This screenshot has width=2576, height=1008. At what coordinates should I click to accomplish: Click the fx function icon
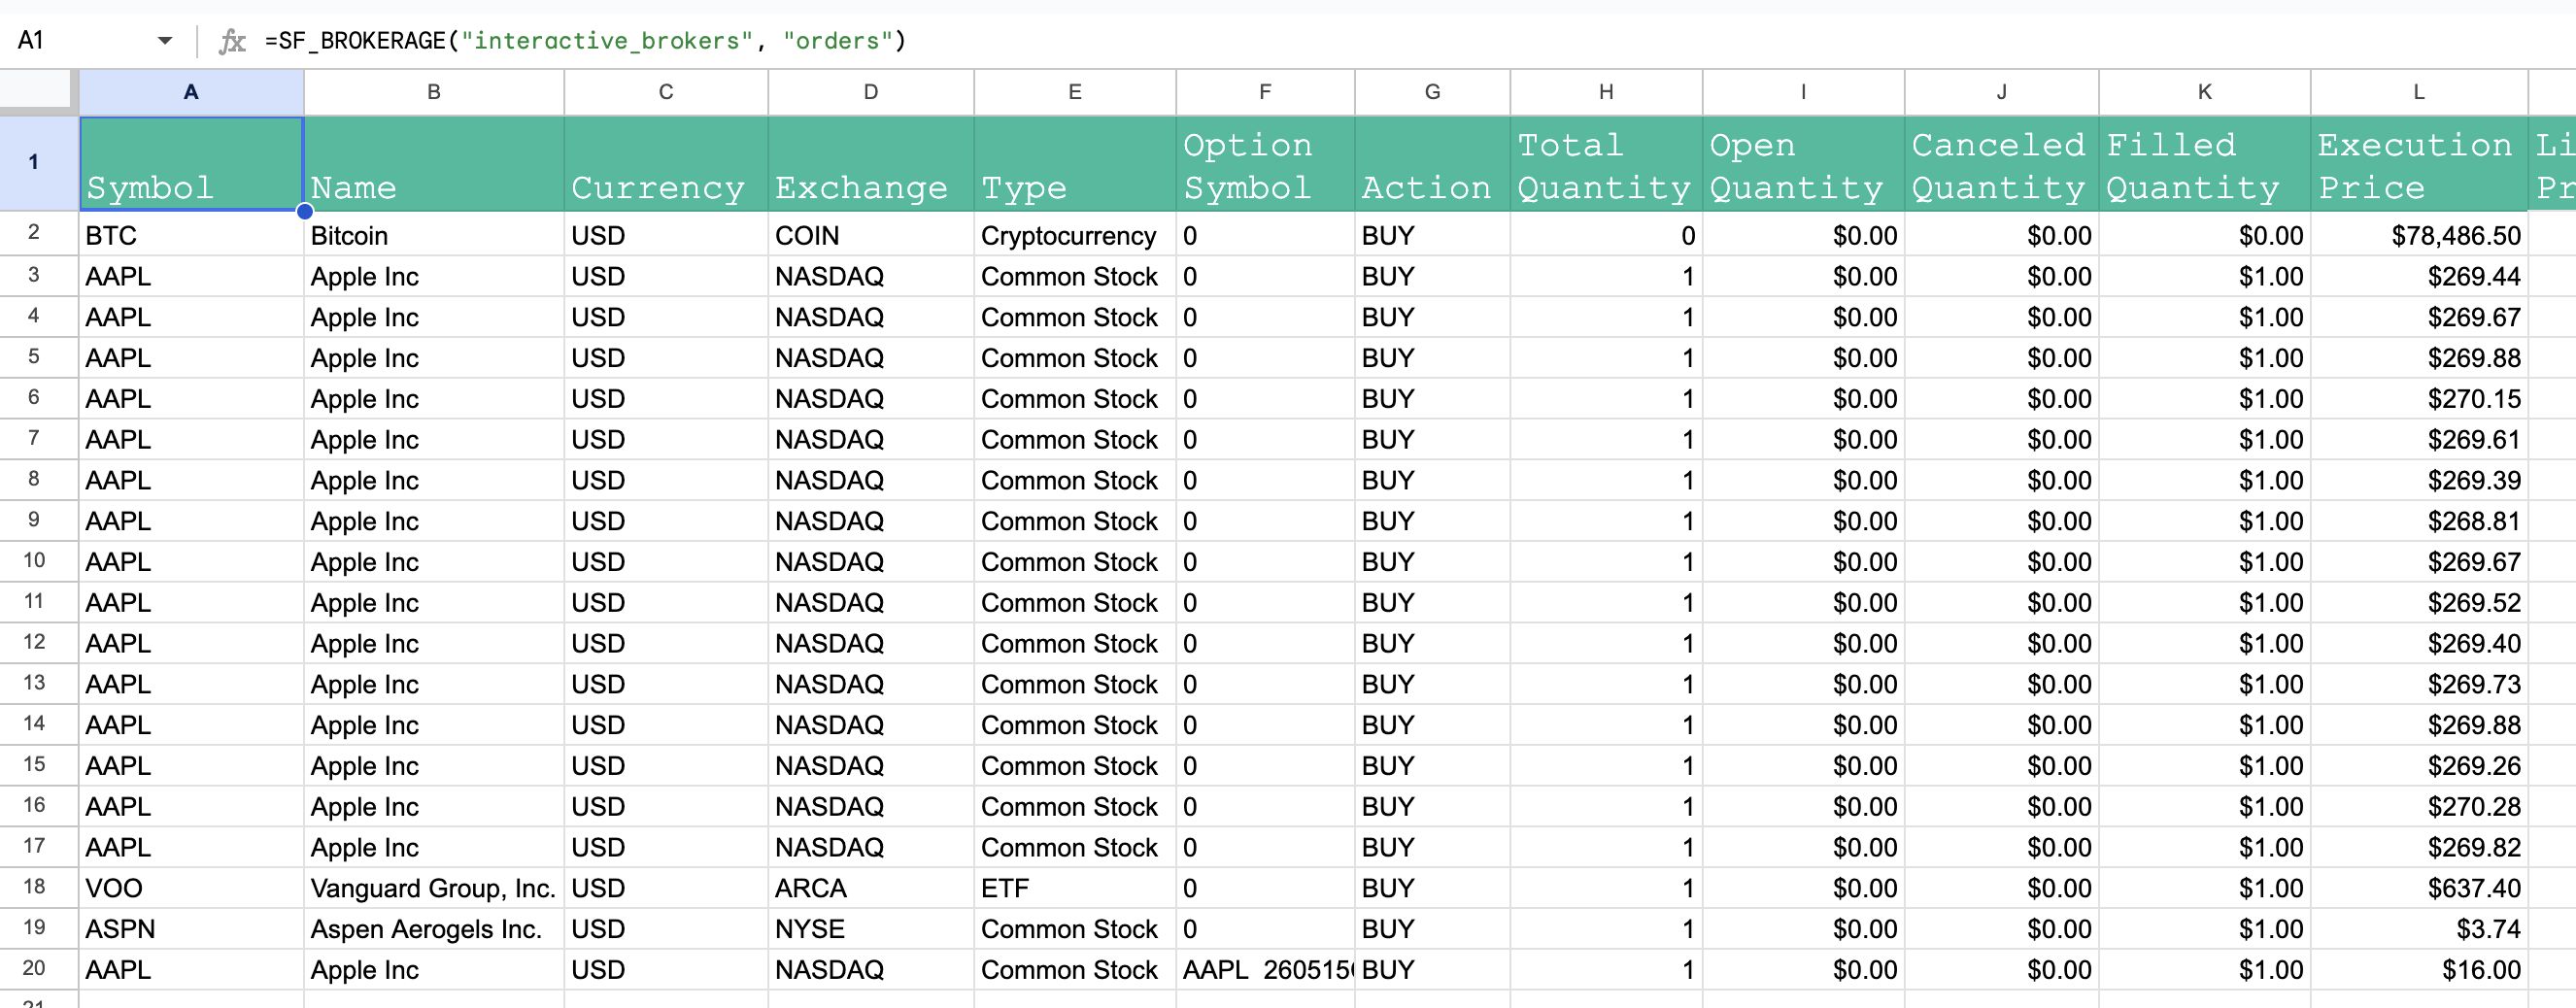point(232,41)
